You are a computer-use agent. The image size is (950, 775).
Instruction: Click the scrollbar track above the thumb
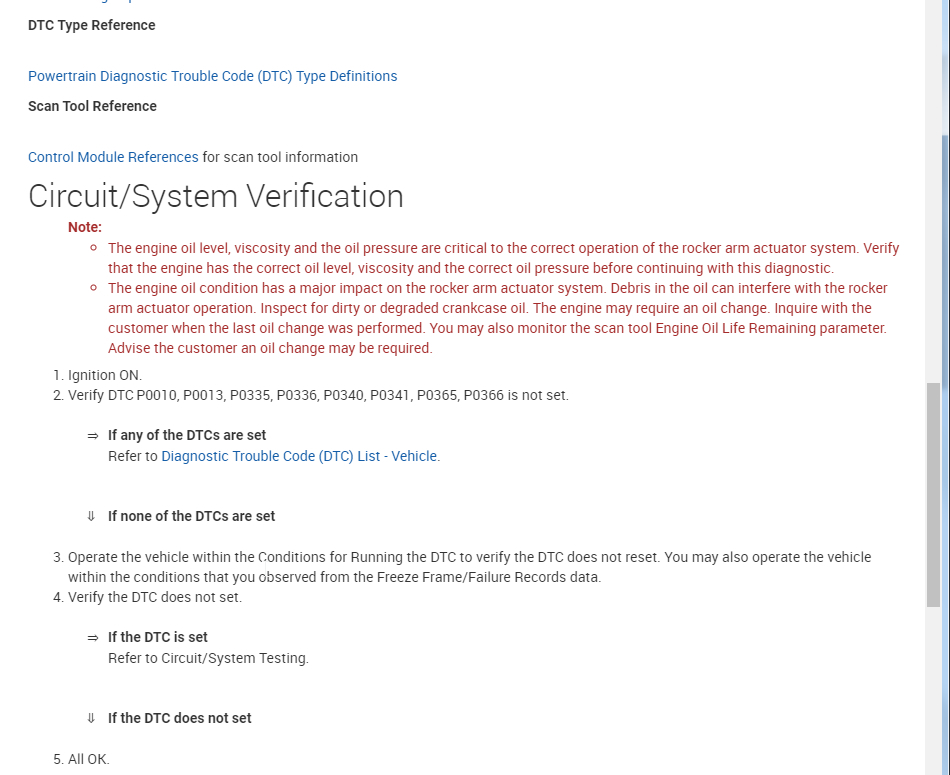933,250
